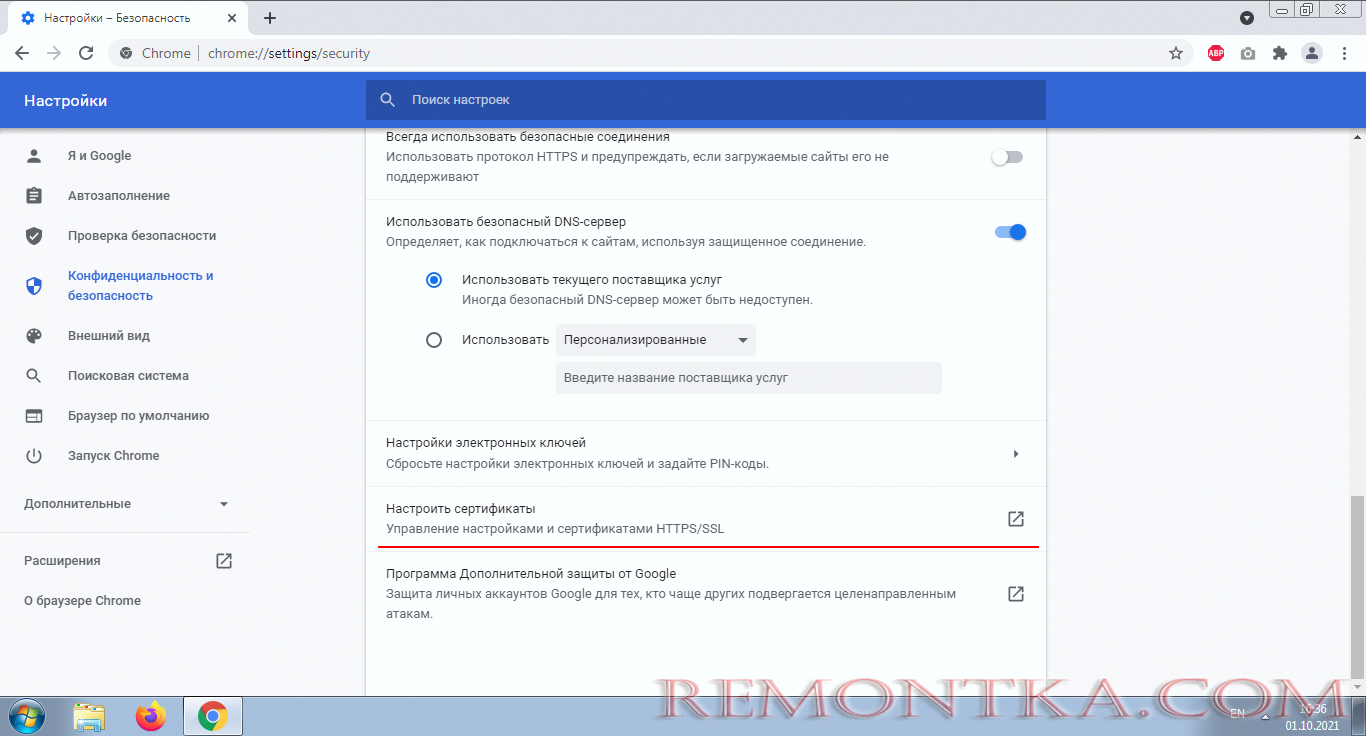
Task: Enable Всегда использовать безопасные соединения
Action: (1007, 156)
